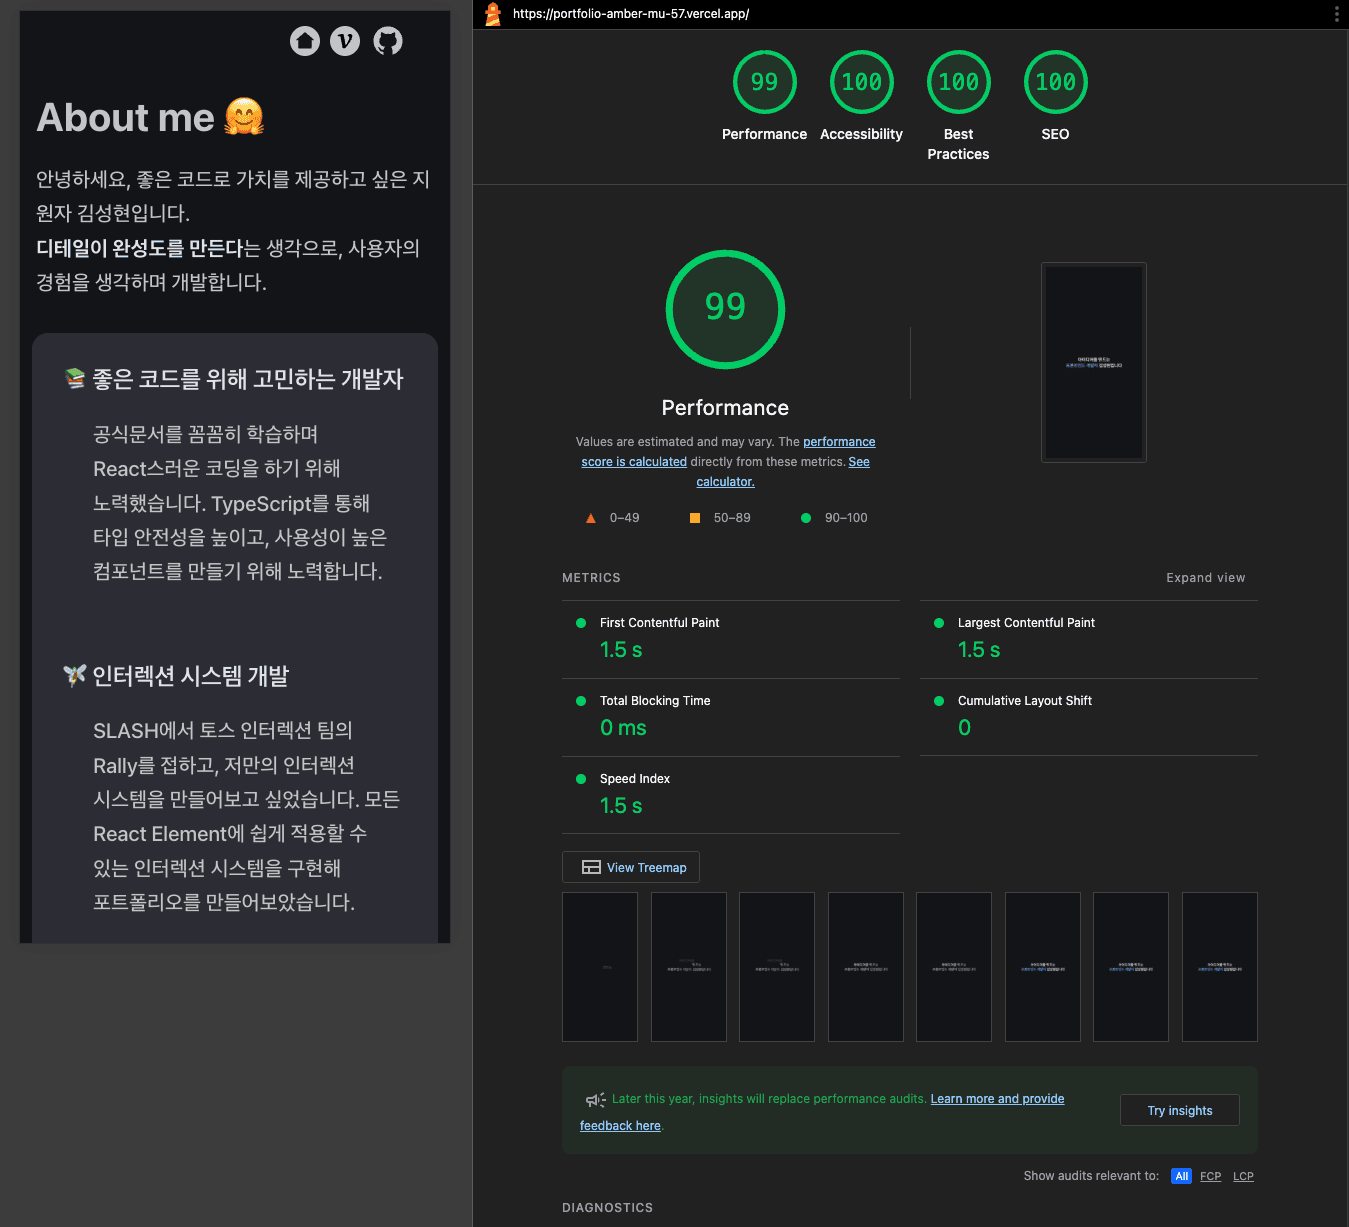Image resolution: width=1349 pixels, height=1227 pixels.
Task: Click the Lighthouse logo next to the URL
Action: [491, 14]
